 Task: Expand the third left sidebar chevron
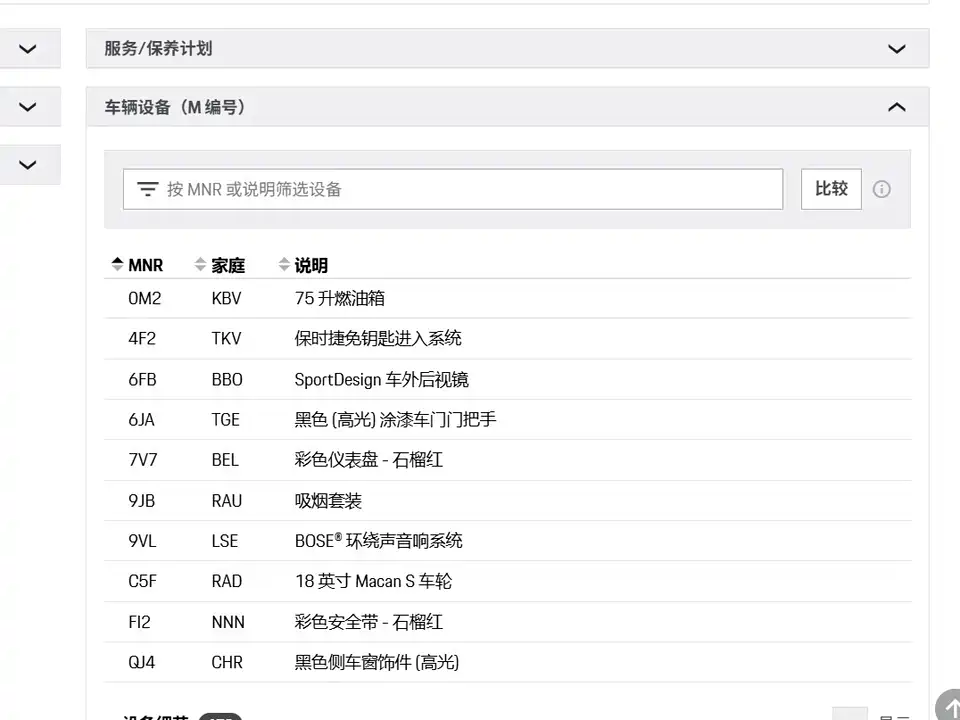(x=28, y=165)
